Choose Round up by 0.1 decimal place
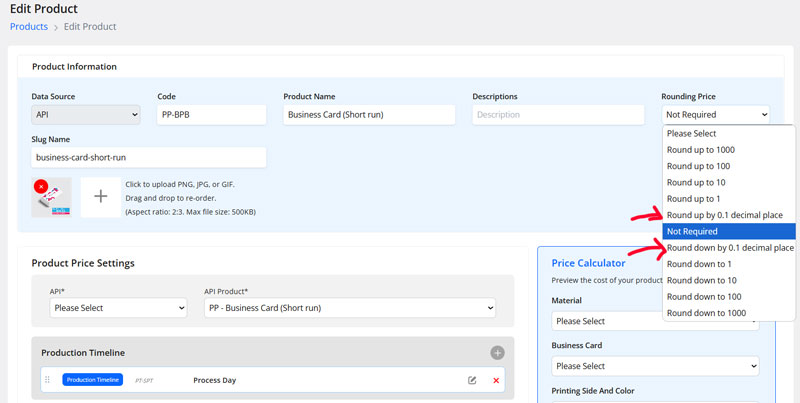The image size is (800, 403). pos(730,215)
